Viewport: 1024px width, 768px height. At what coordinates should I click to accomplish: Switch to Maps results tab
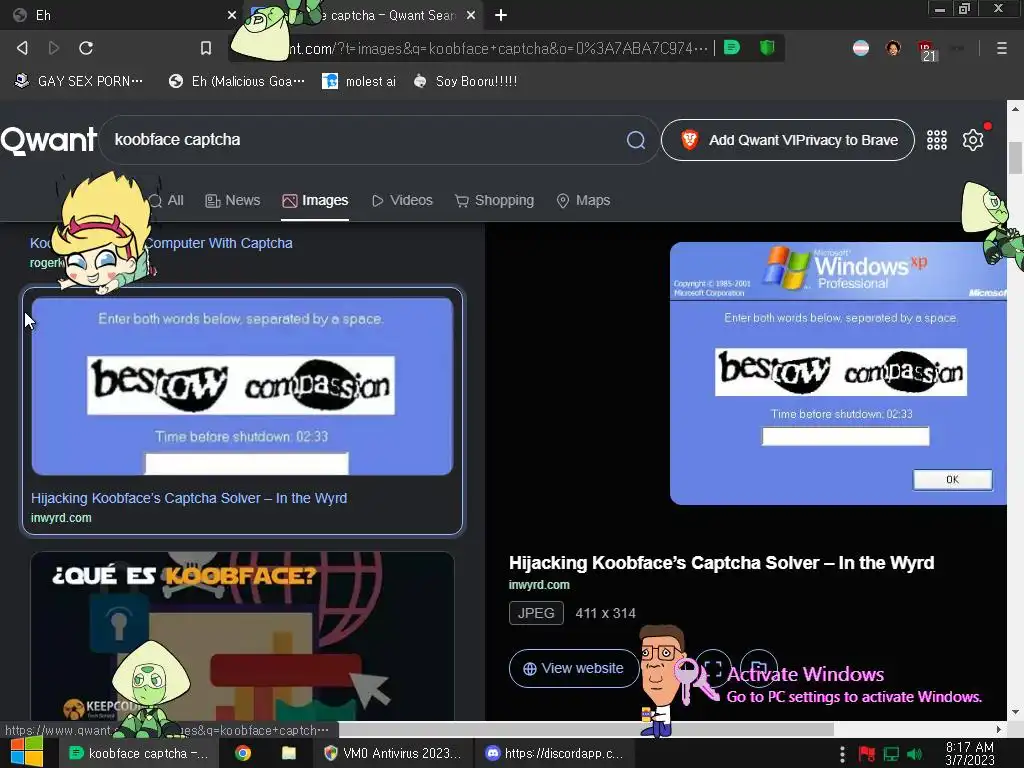[x=583, y=200]
